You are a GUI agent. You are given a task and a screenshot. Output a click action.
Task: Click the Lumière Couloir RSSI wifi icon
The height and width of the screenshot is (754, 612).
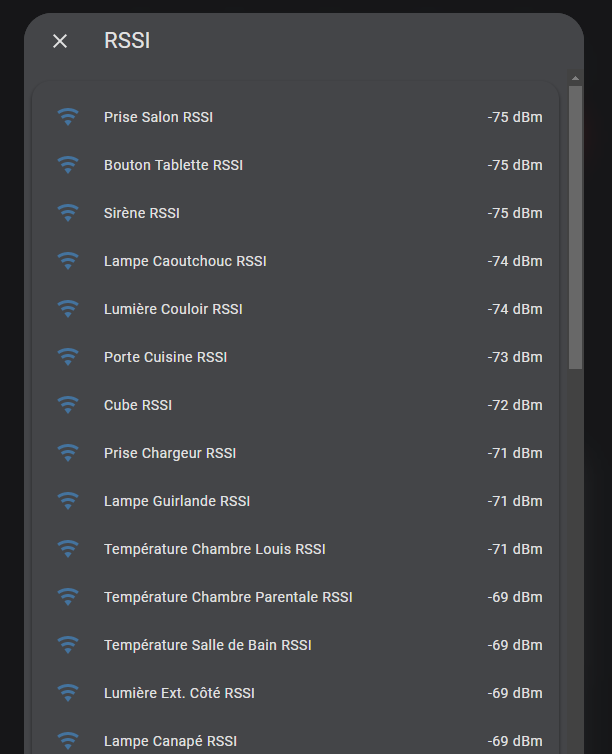pos(68,309)
